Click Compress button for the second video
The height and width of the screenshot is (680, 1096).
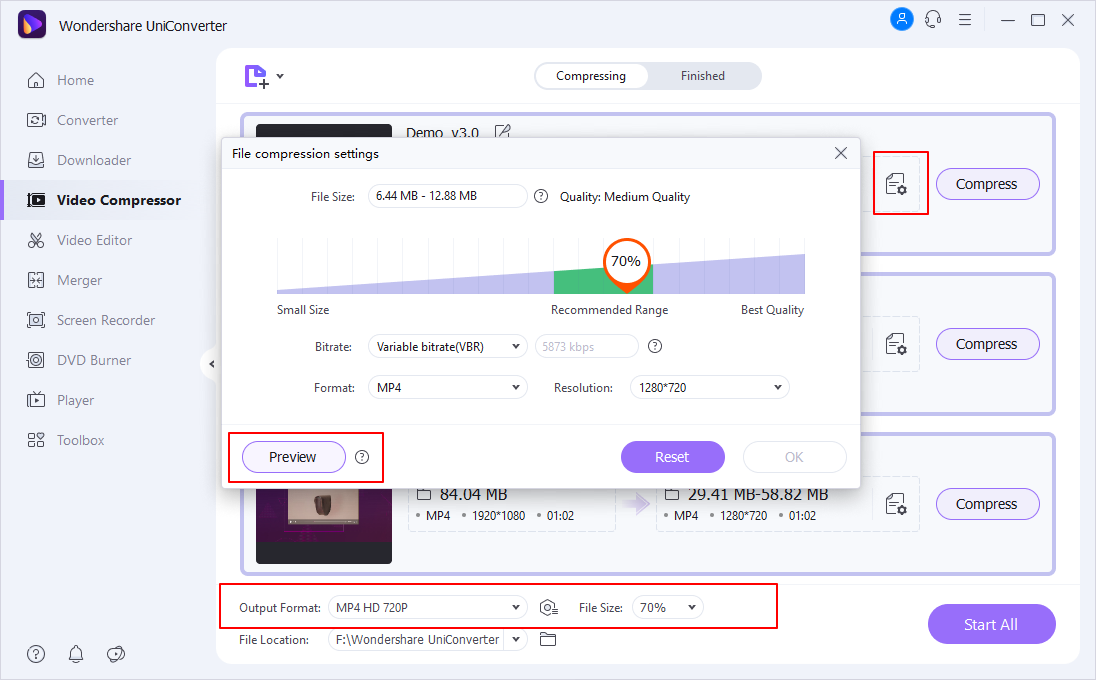(987, 345)
